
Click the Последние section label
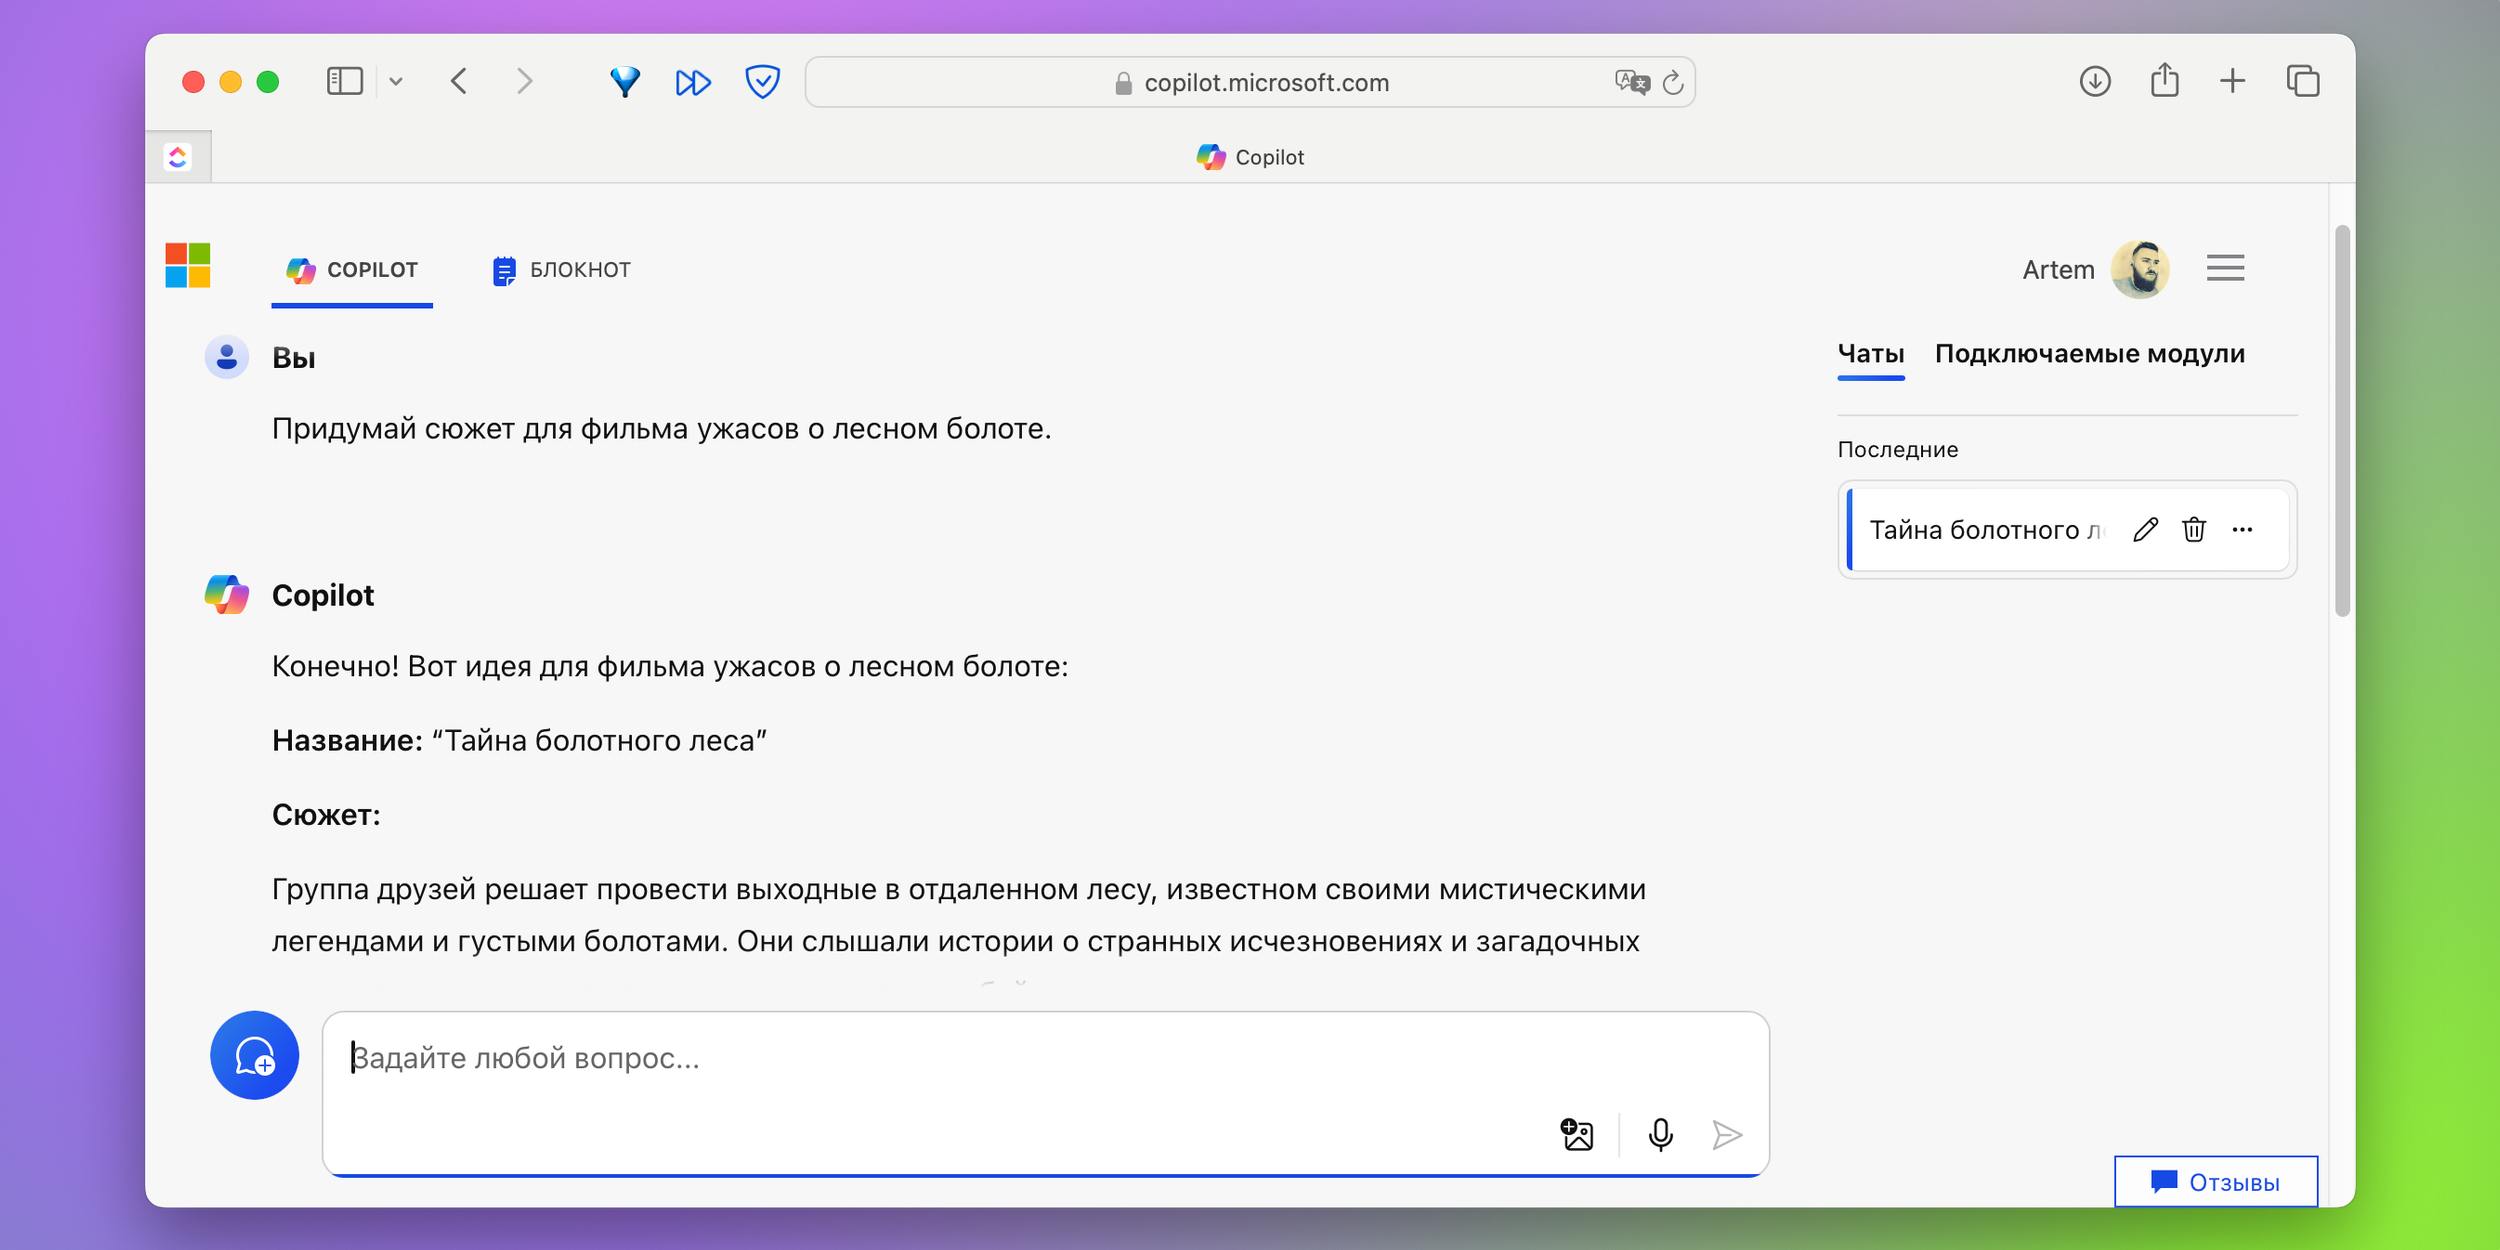1898,450
